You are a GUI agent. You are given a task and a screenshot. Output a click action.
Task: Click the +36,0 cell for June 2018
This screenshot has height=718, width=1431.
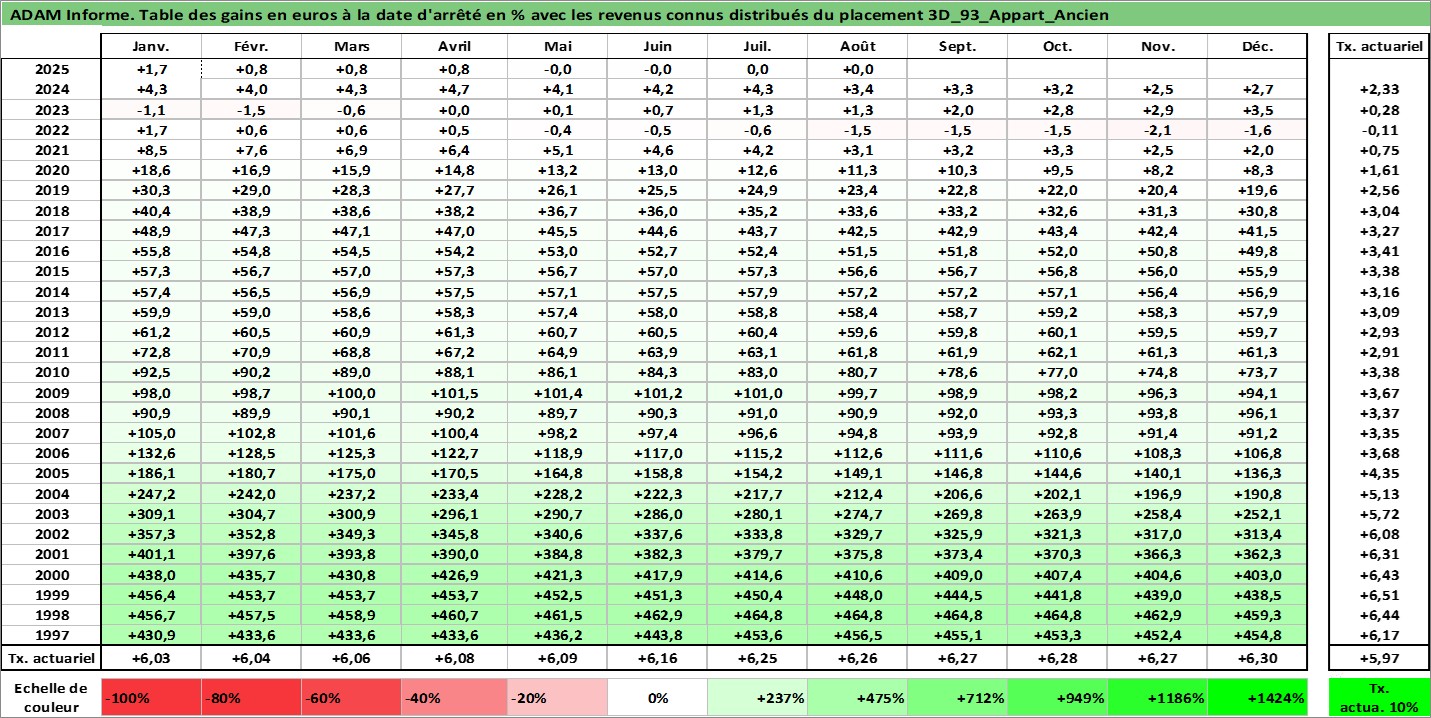pyautogui.click(x=657, y=211)
